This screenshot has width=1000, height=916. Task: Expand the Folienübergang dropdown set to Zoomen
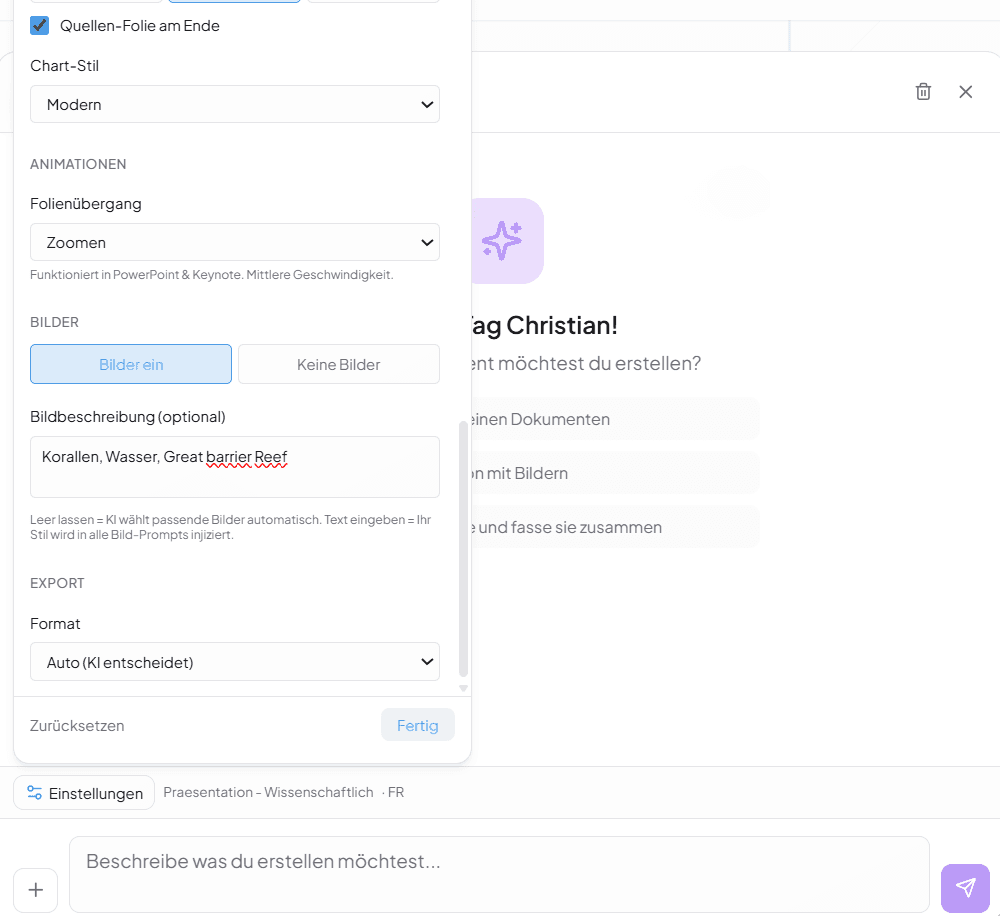(x=235, y=242)
